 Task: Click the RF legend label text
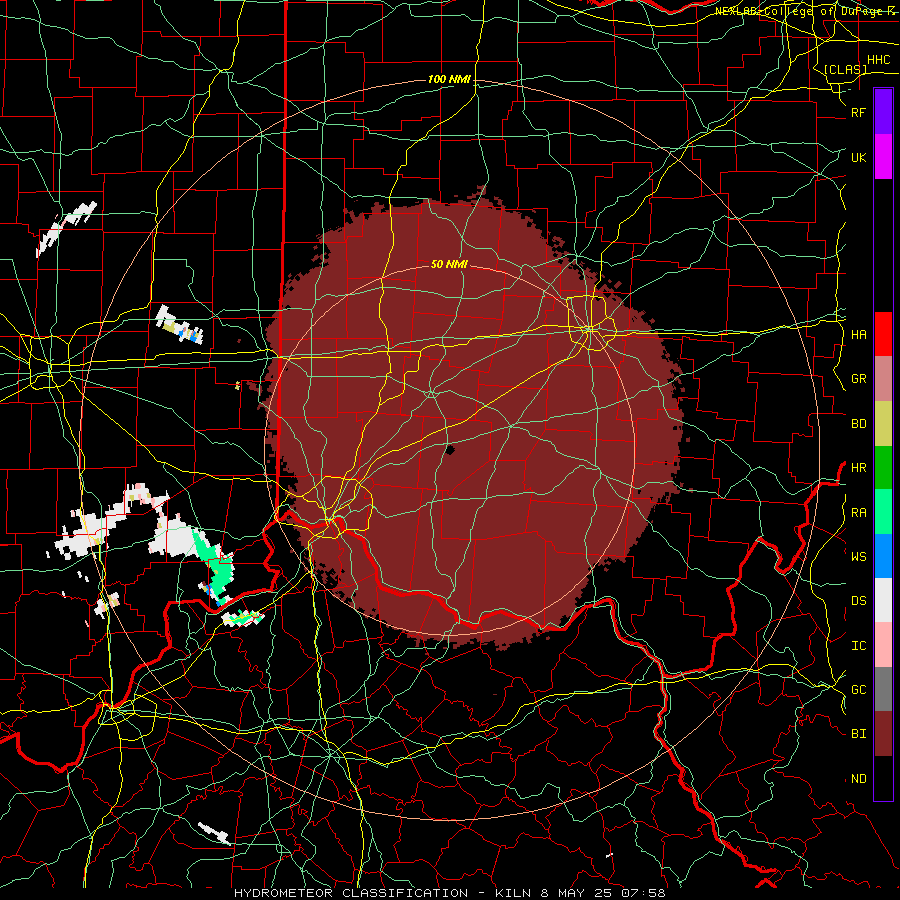[x=858, y=112]
